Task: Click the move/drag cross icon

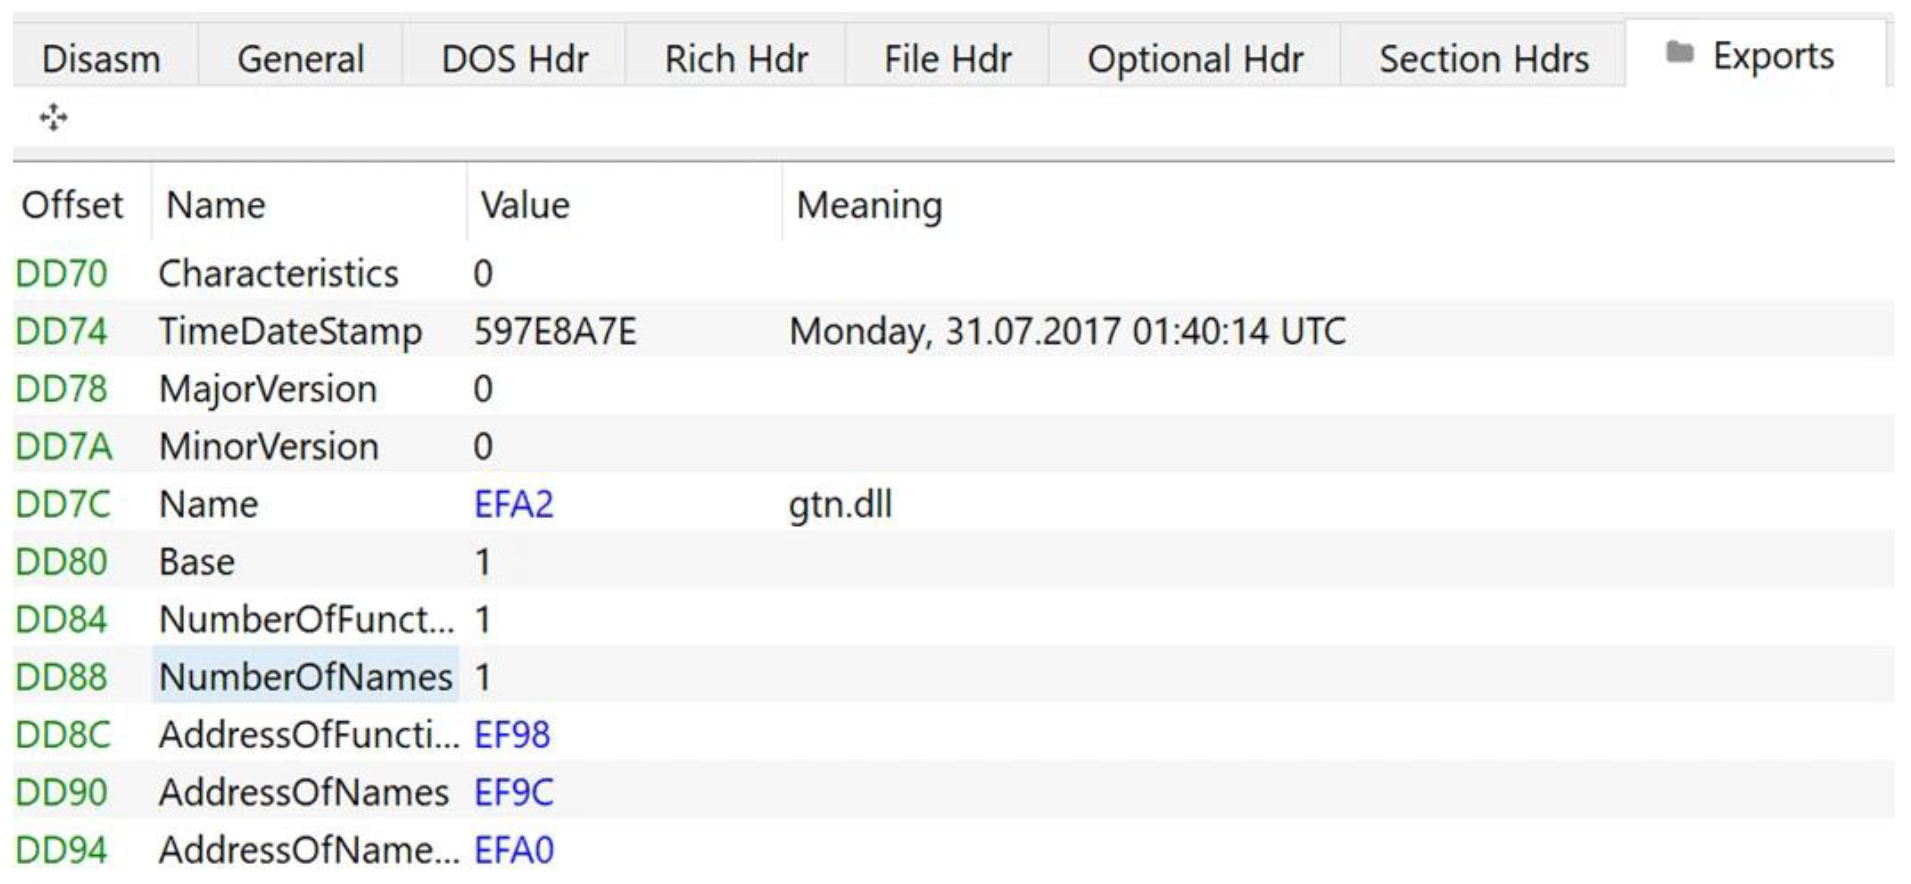Action: click(x=54, y=118)
